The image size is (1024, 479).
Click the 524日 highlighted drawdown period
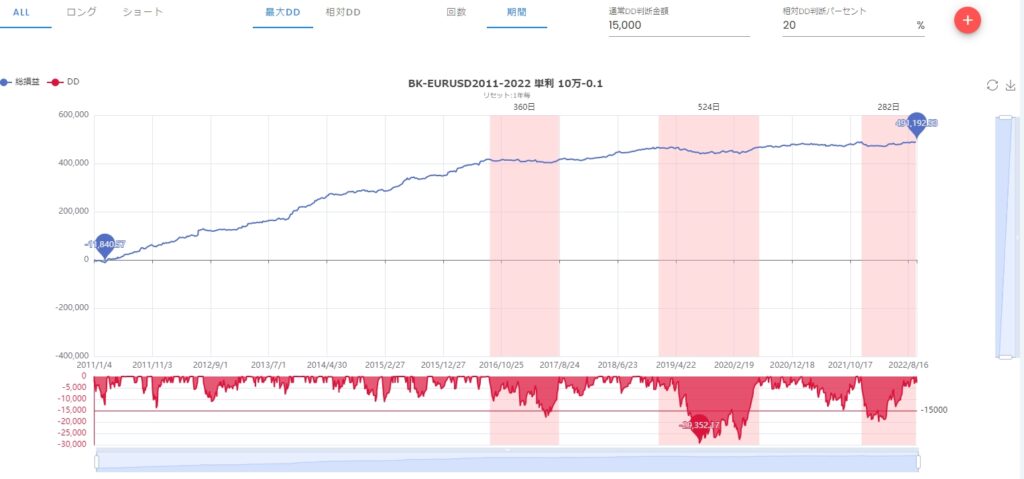point(709,237)
